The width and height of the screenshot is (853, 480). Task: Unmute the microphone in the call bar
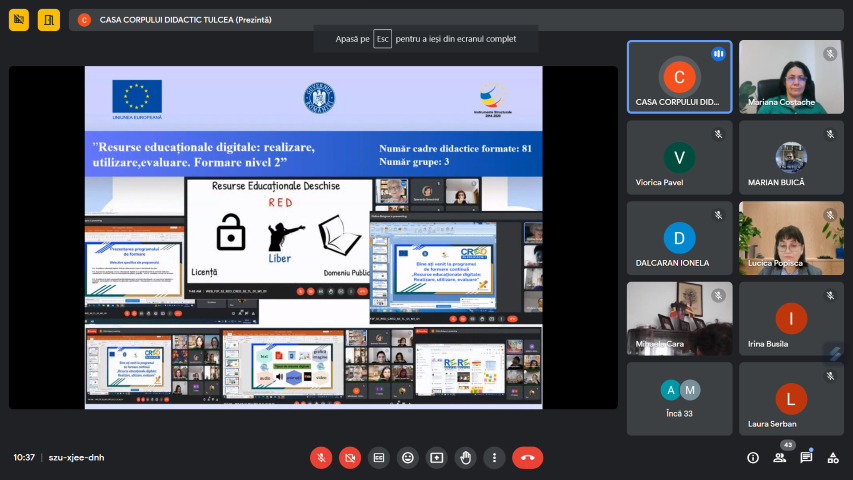coord(321,457)
